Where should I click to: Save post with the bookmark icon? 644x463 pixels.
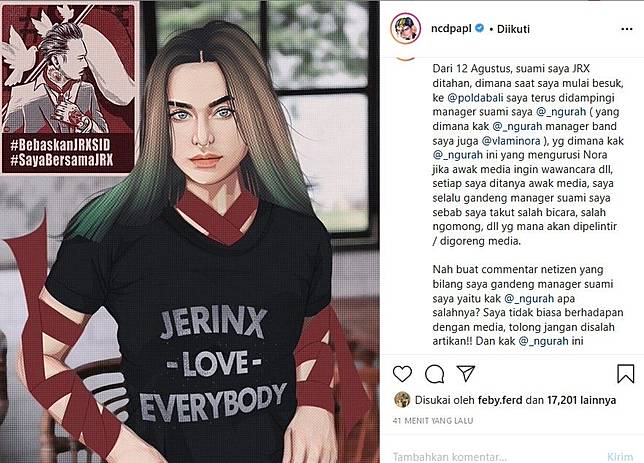click(626, 373)
